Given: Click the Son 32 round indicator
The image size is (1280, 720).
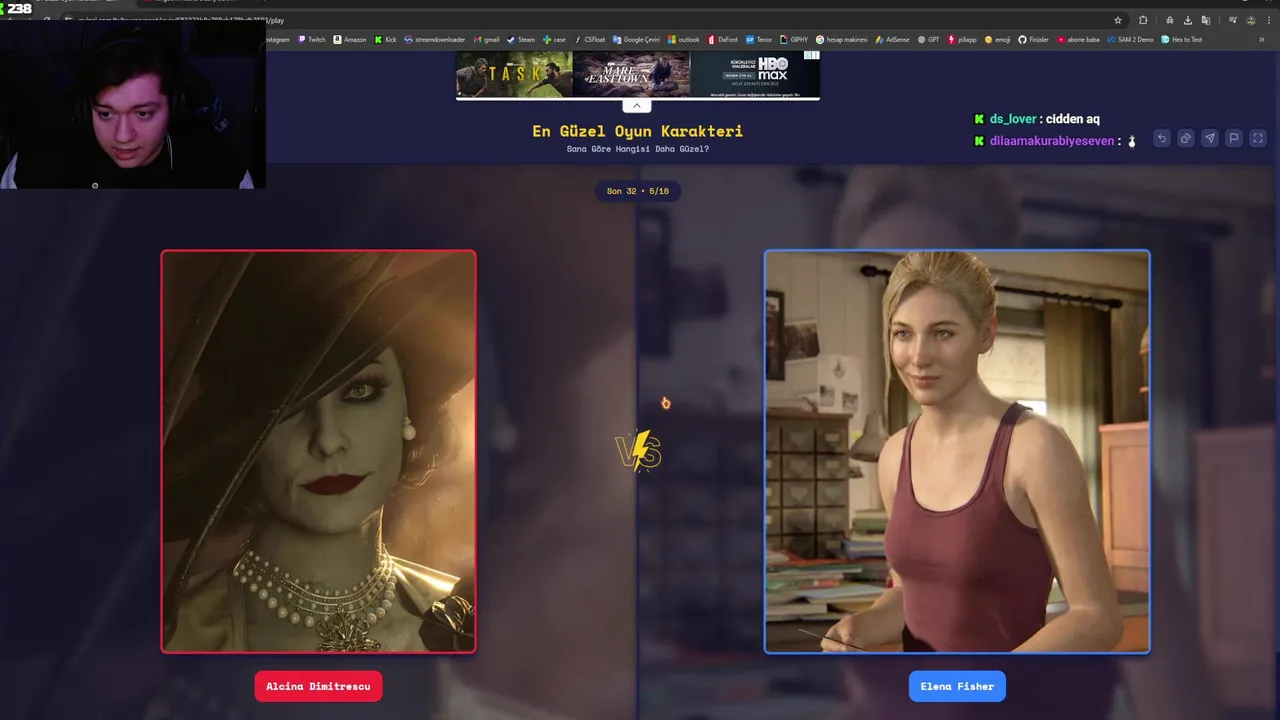Looking at the screenshot, I should (638, 191).
